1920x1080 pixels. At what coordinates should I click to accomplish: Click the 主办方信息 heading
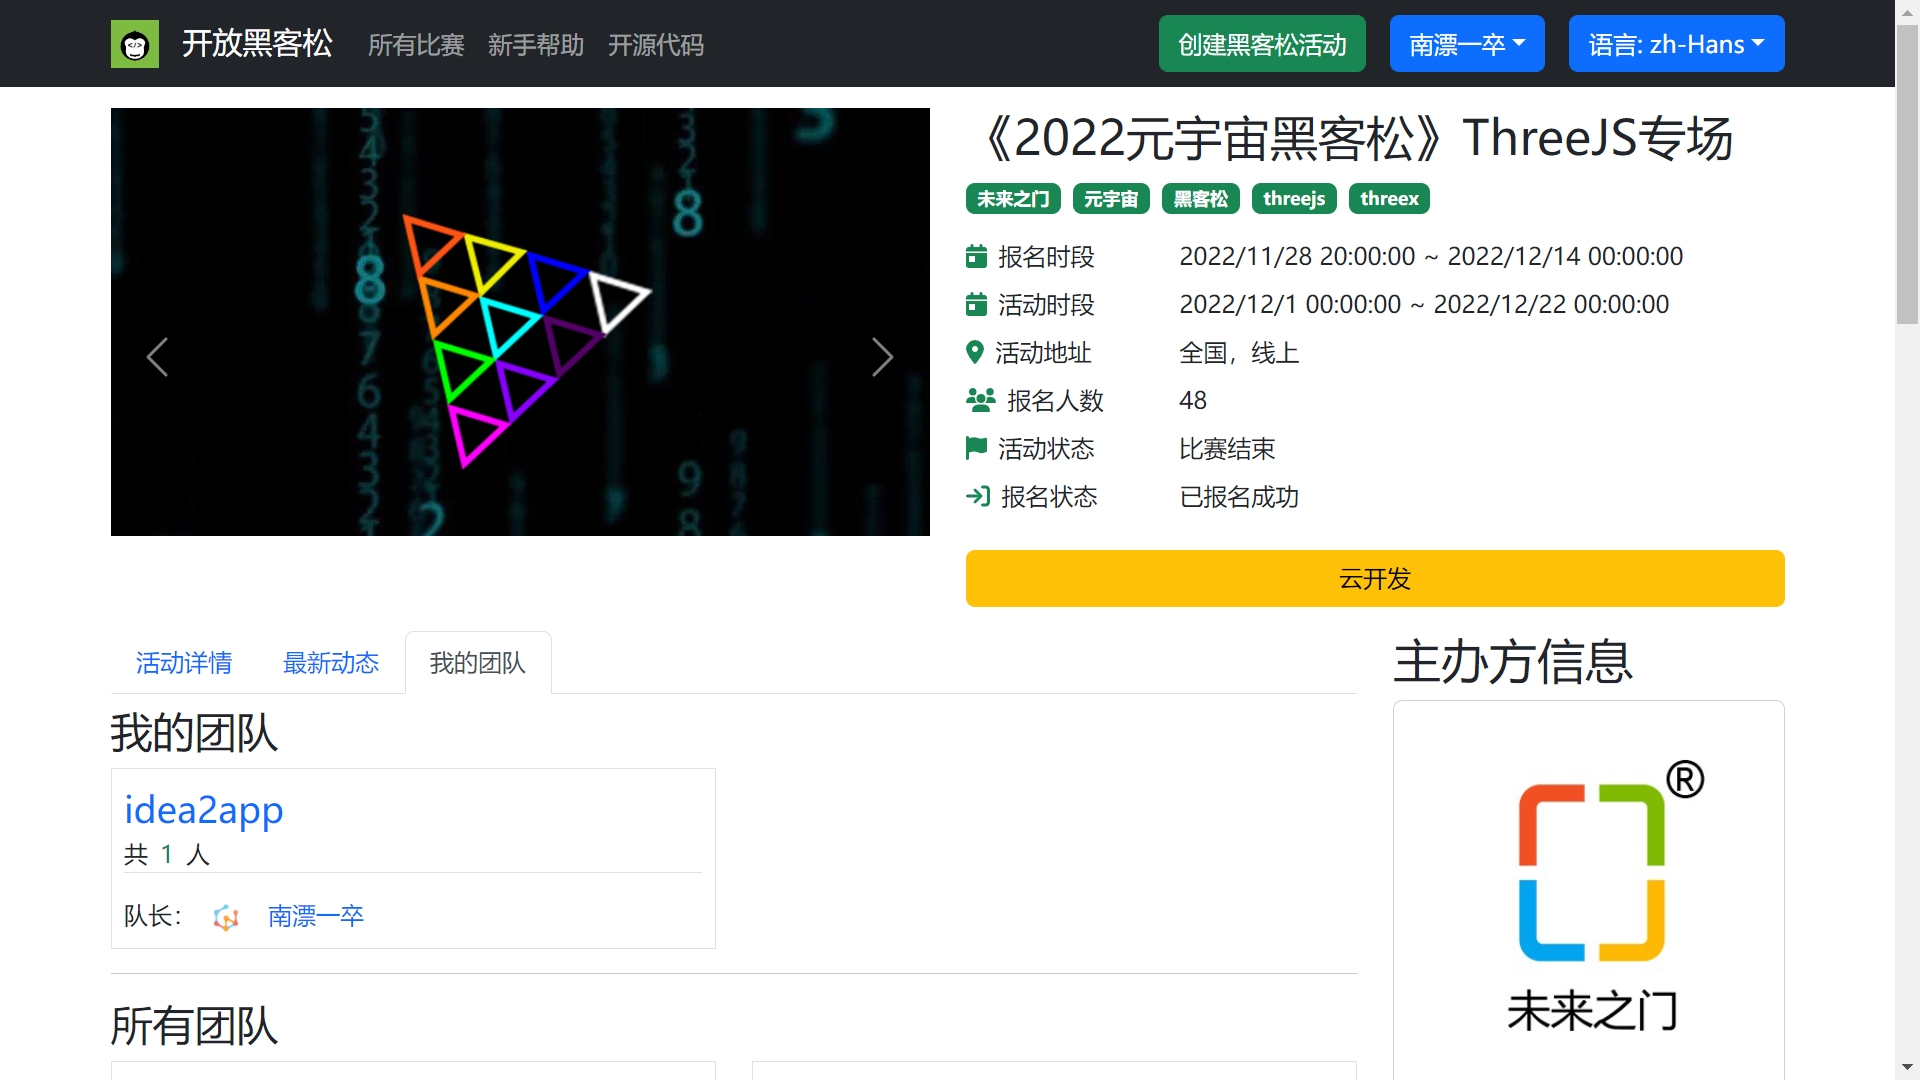tap(1513, 662)
